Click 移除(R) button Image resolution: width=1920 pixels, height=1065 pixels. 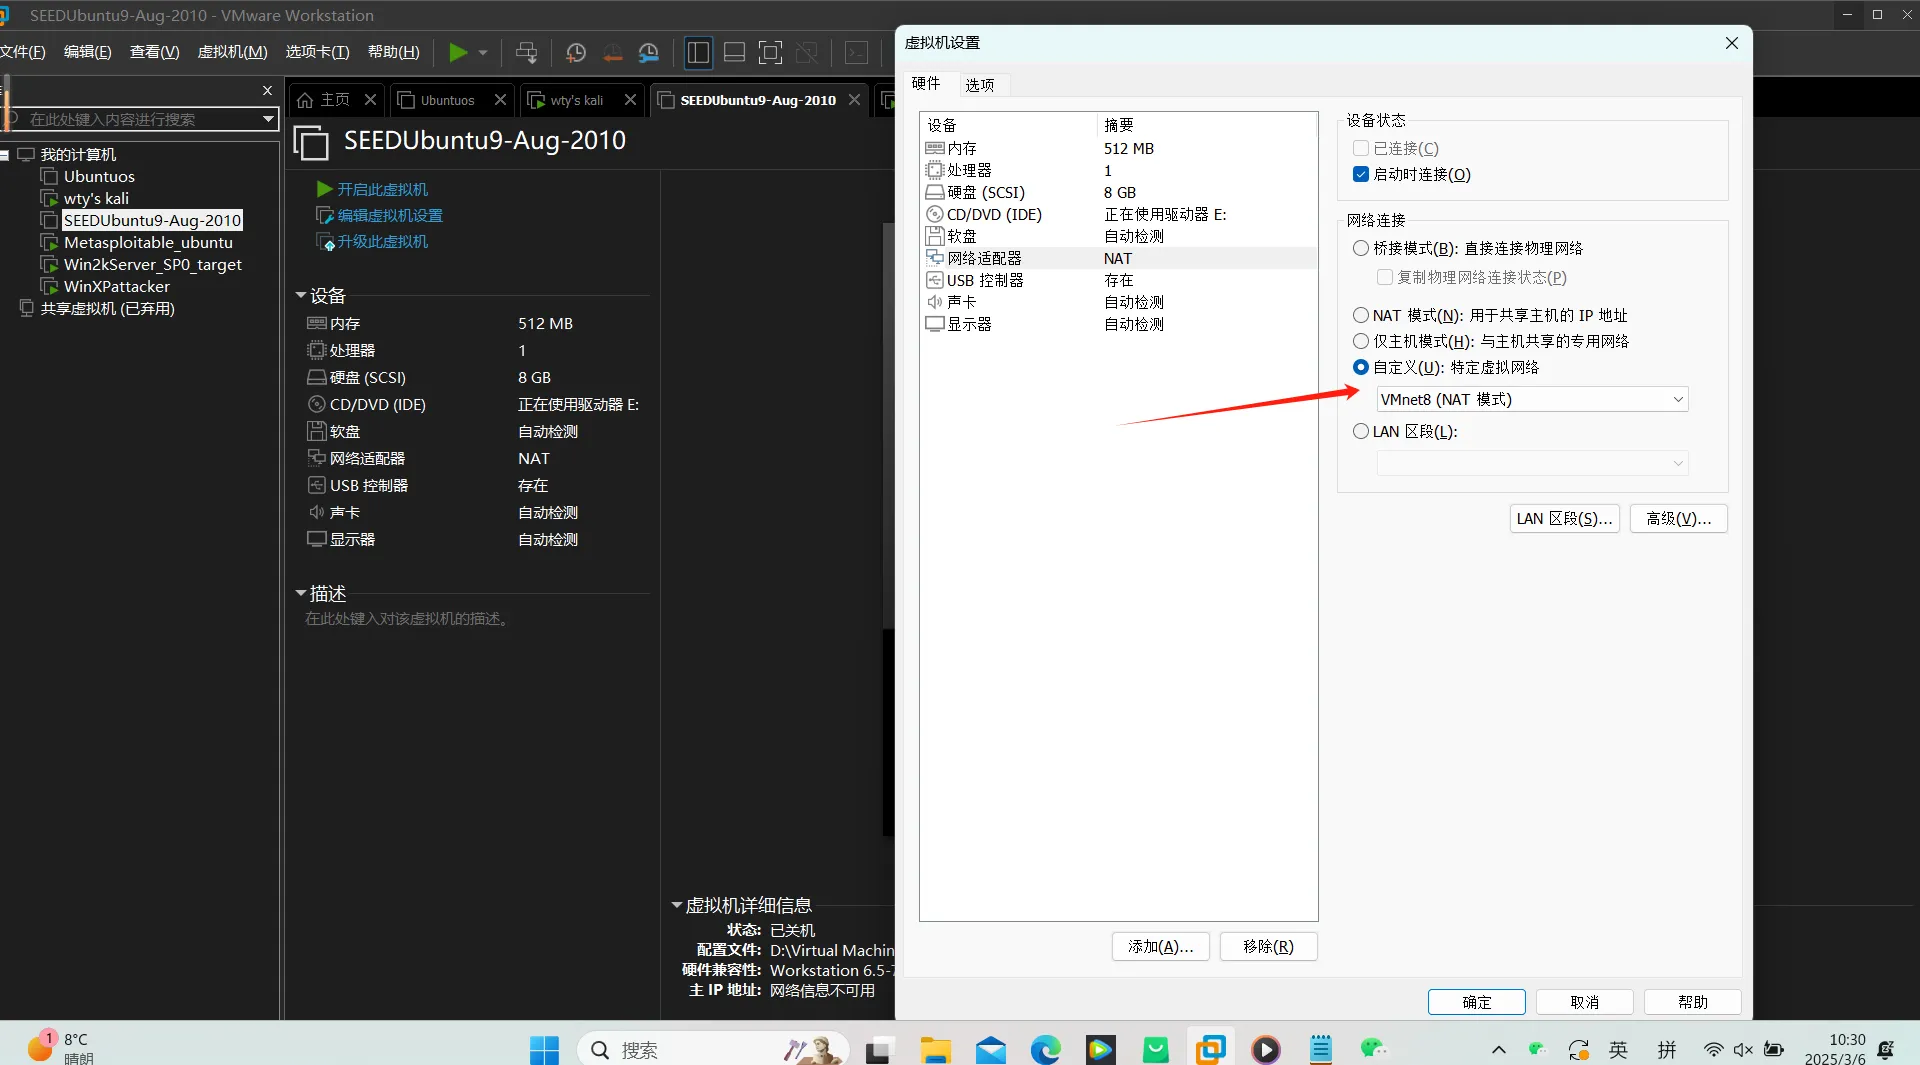[x=1269, y=946]
